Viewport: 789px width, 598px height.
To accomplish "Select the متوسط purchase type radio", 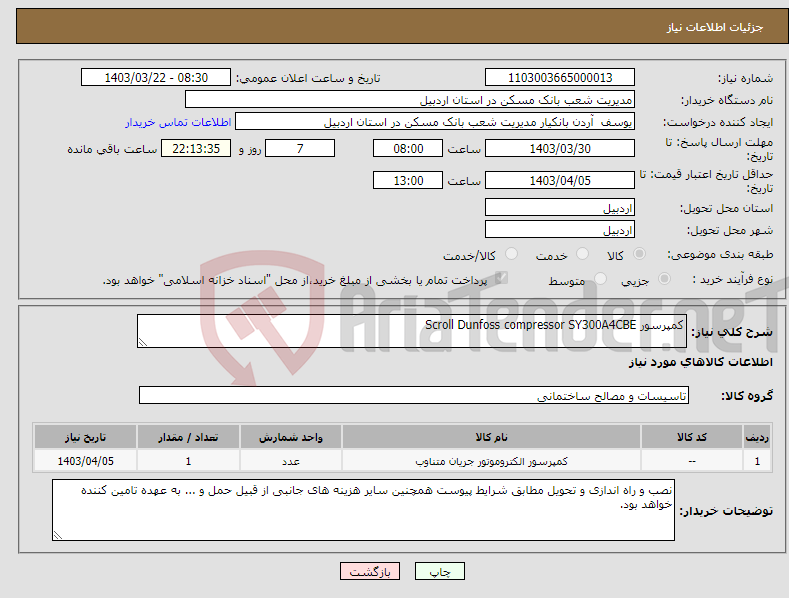I will (600, 279).
